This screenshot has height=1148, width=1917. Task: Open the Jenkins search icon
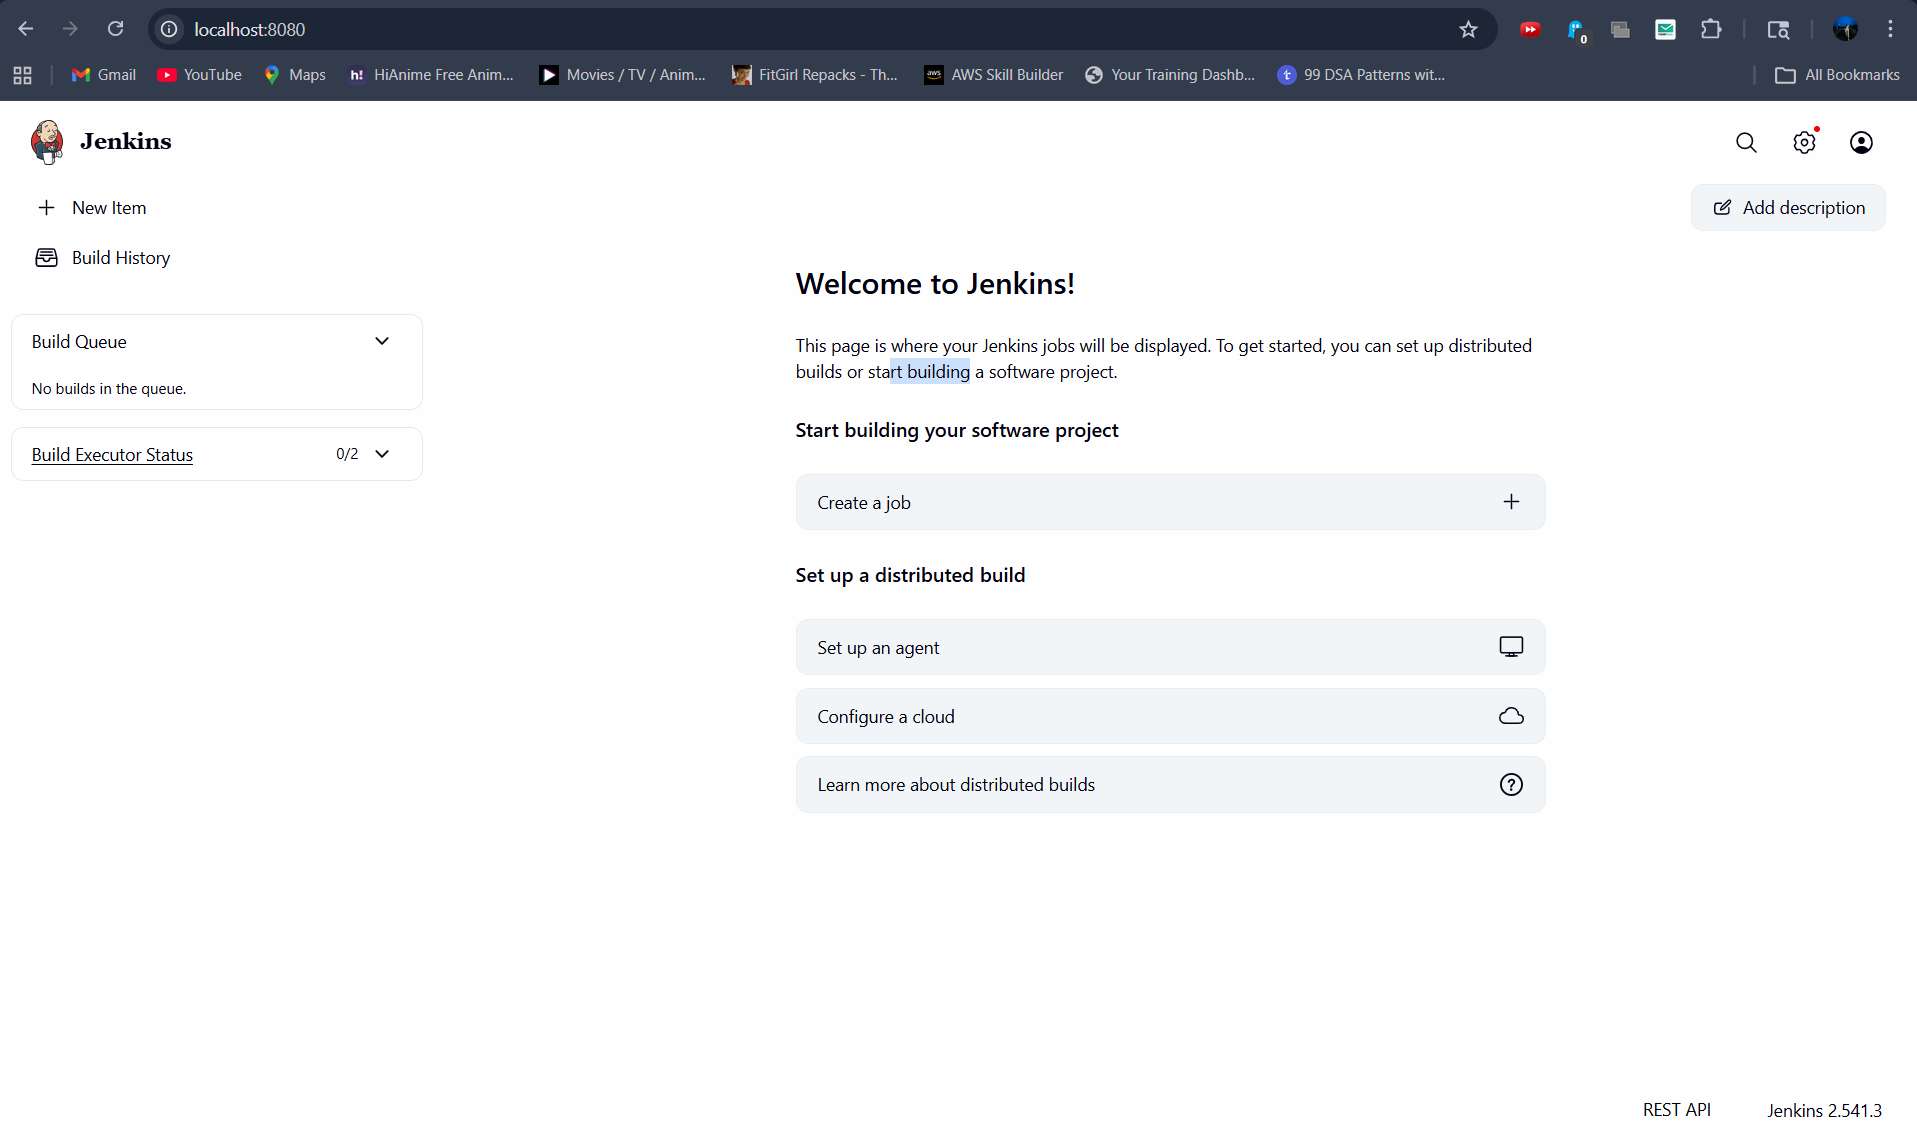click(1746, 143)
